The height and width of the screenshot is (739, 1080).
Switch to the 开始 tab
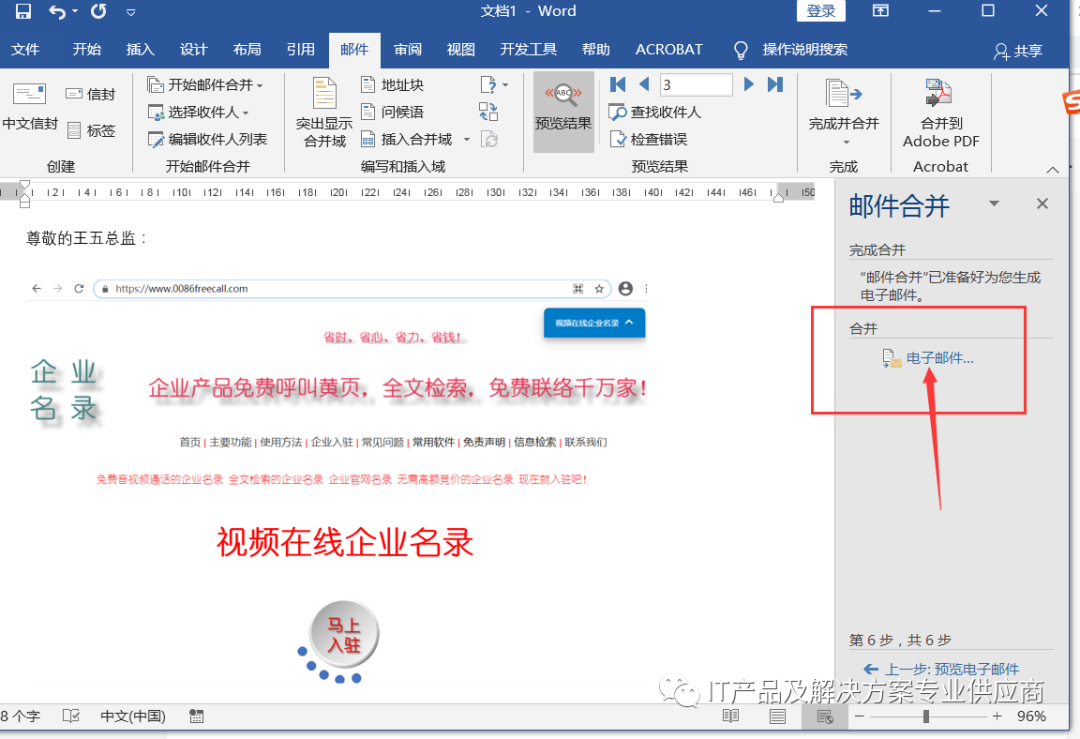[x=87, y=50]
